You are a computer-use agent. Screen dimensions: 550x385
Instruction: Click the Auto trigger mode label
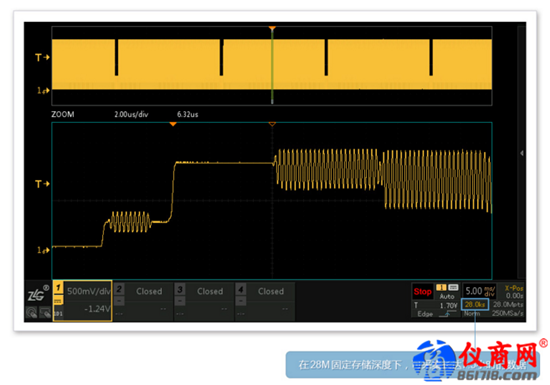(447, 296)
